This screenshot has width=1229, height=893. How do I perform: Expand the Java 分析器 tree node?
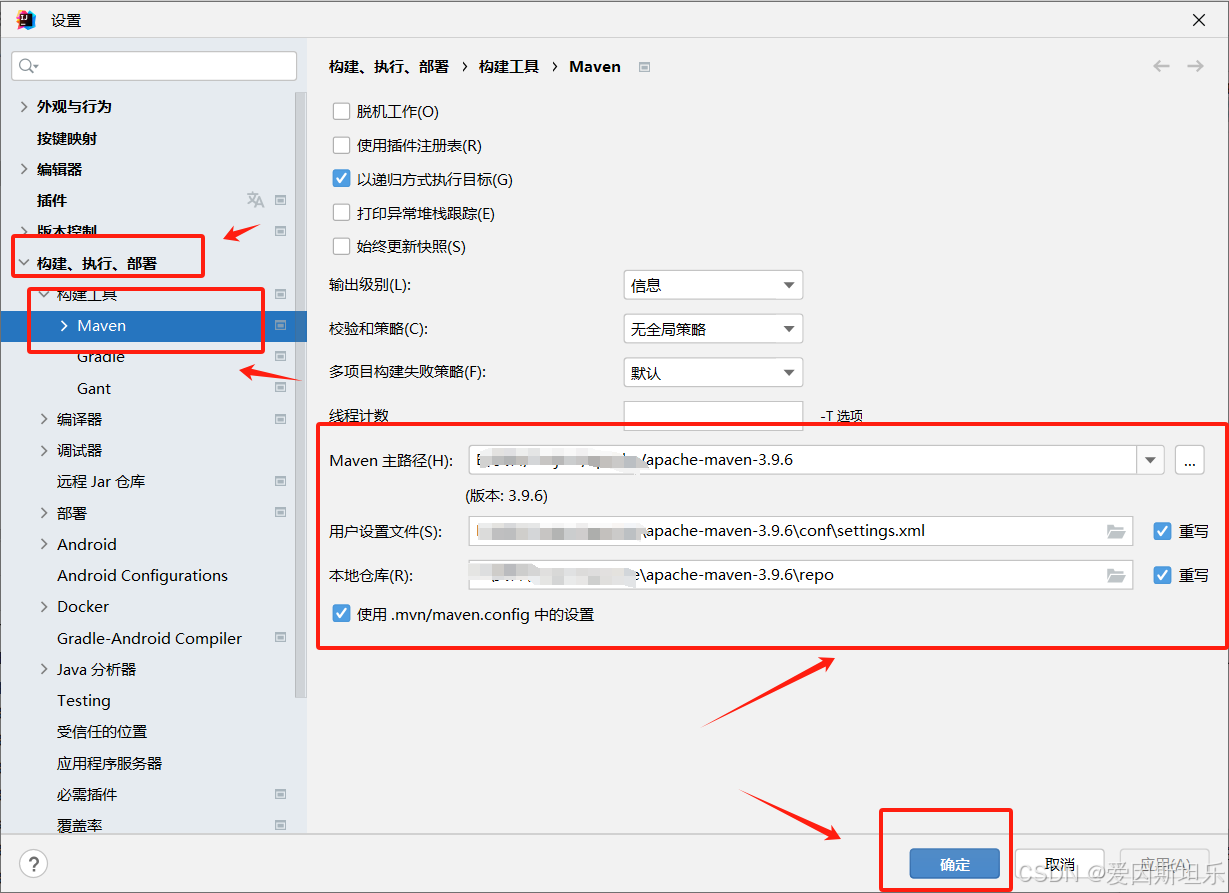pyautogui.click(x=44, y=669)
